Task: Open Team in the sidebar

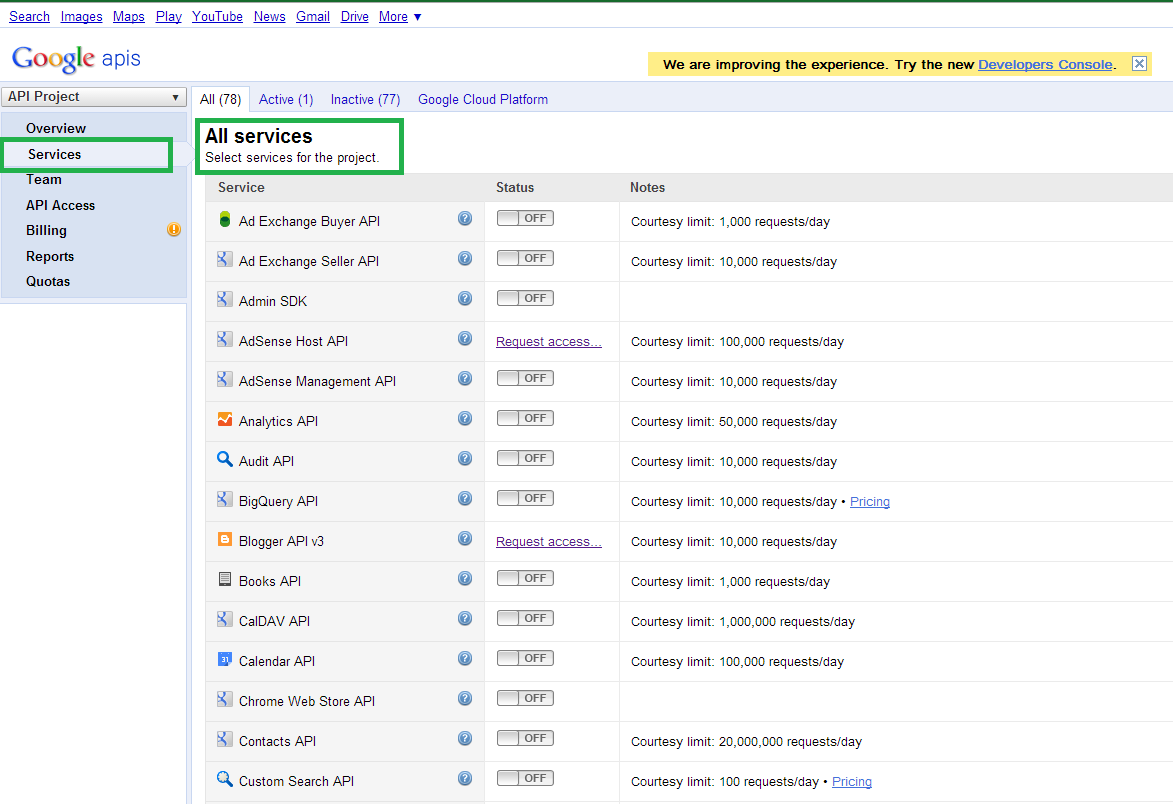Action: pyautogui.click(x=44, y=179)
